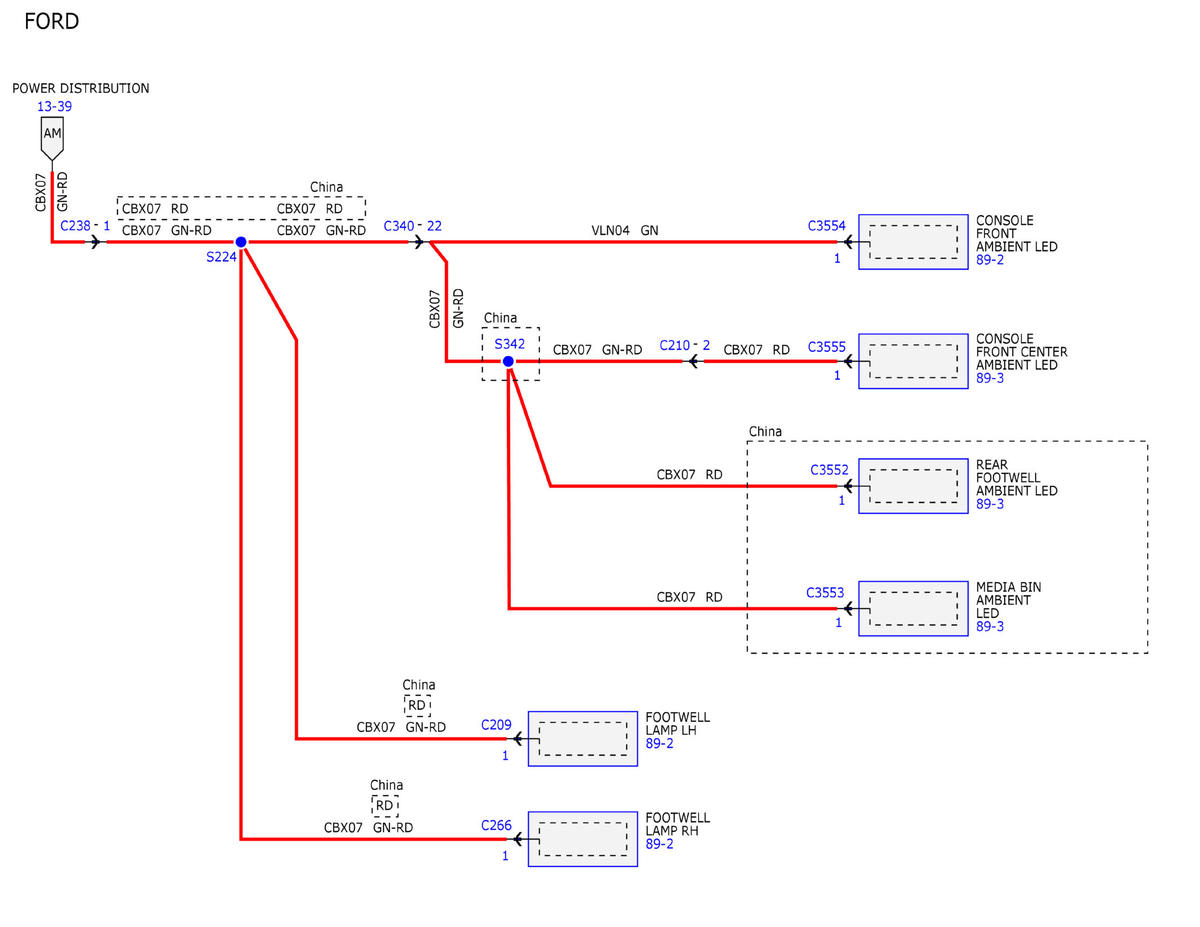Click the AM power distribution connector symbol
Viewport: 1200px width, 927px height.
click(52, 137)
